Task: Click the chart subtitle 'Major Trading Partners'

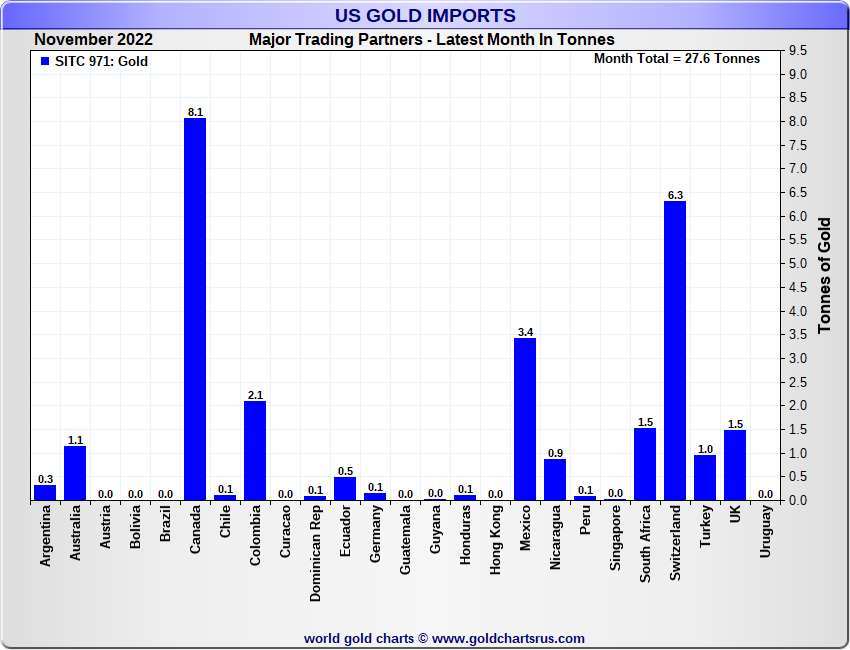Action: [x=336, y=40]
